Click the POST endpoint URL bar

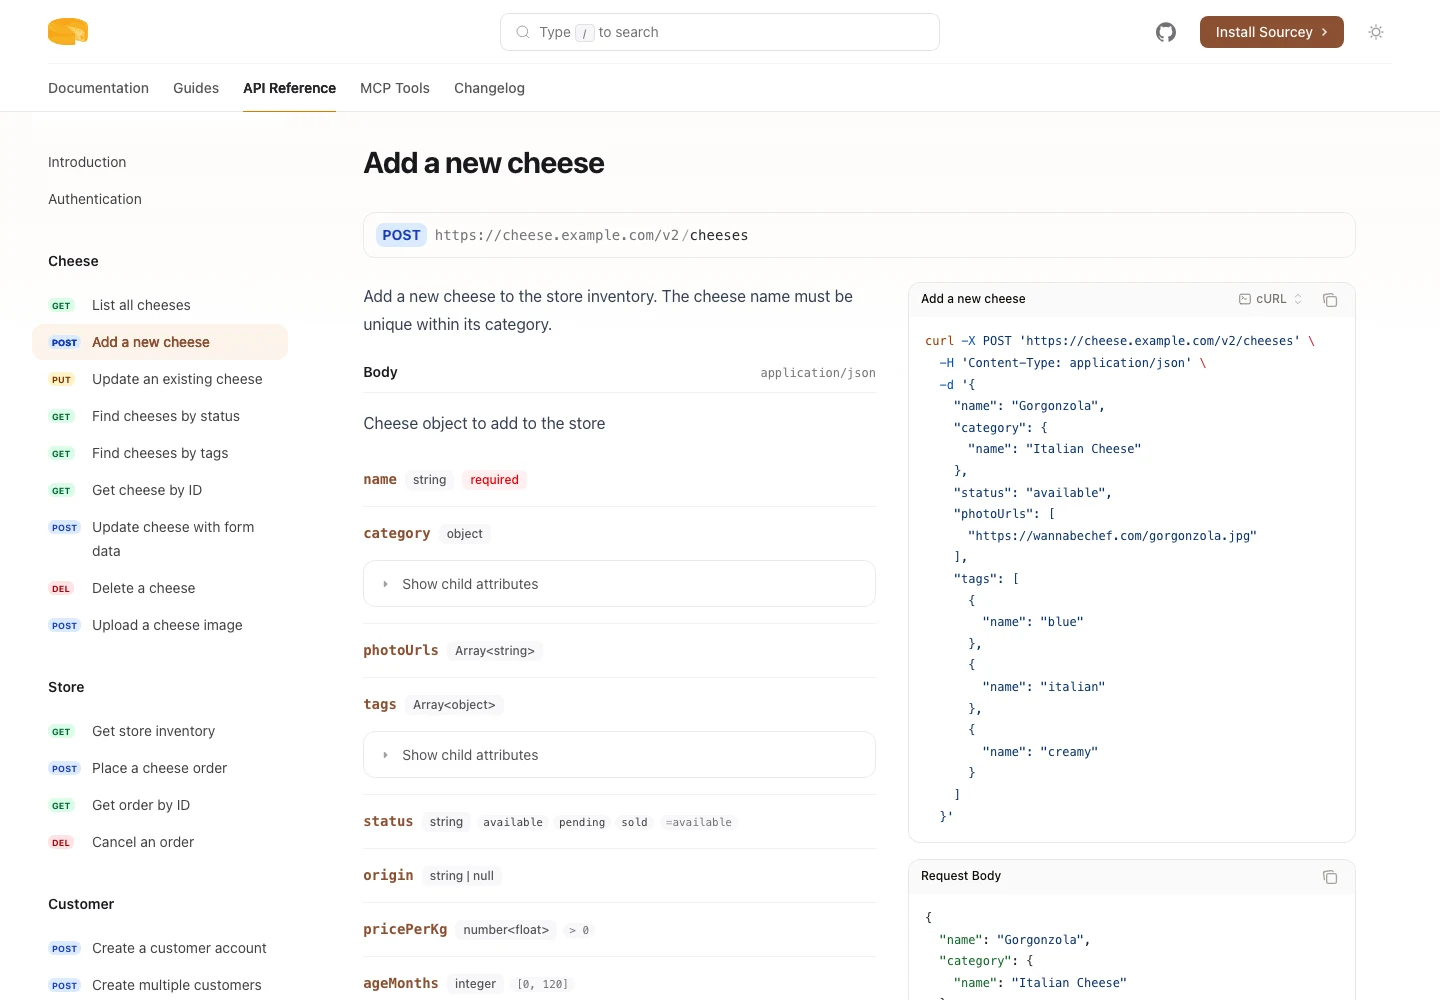[x=859, y=235]
